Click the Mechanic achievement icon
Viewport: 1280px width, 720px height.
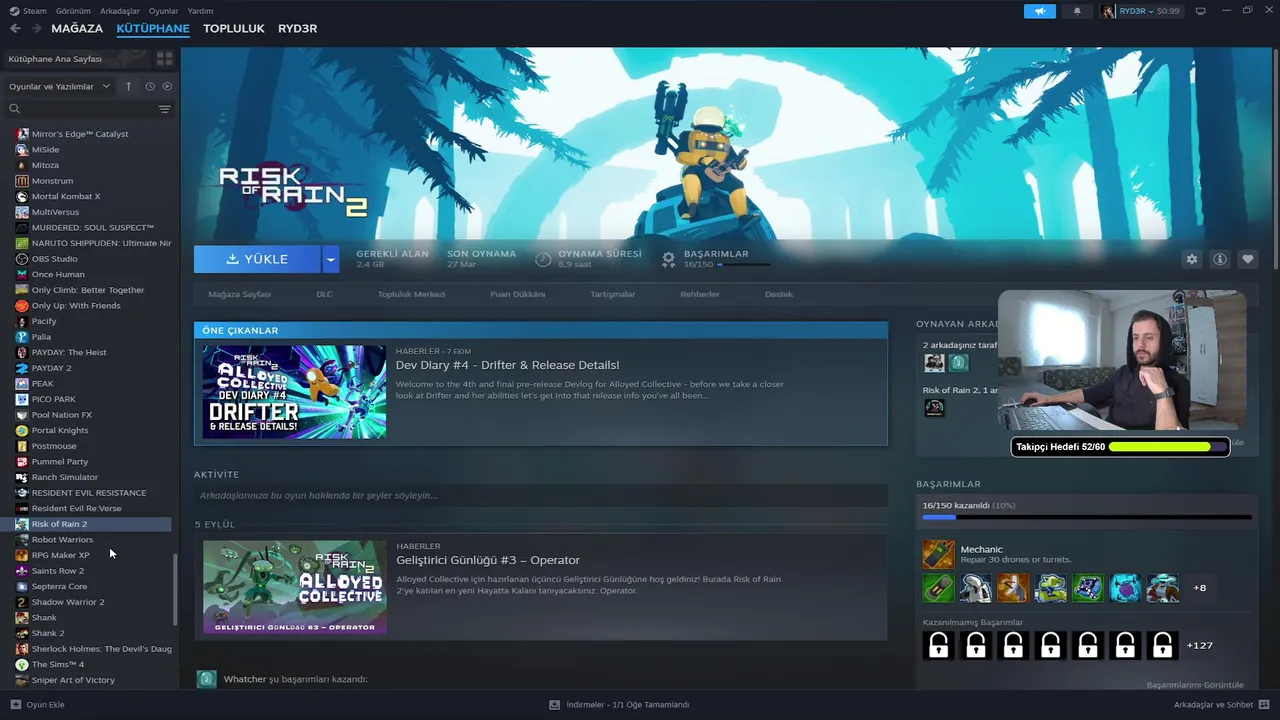[x=938, y=554]
